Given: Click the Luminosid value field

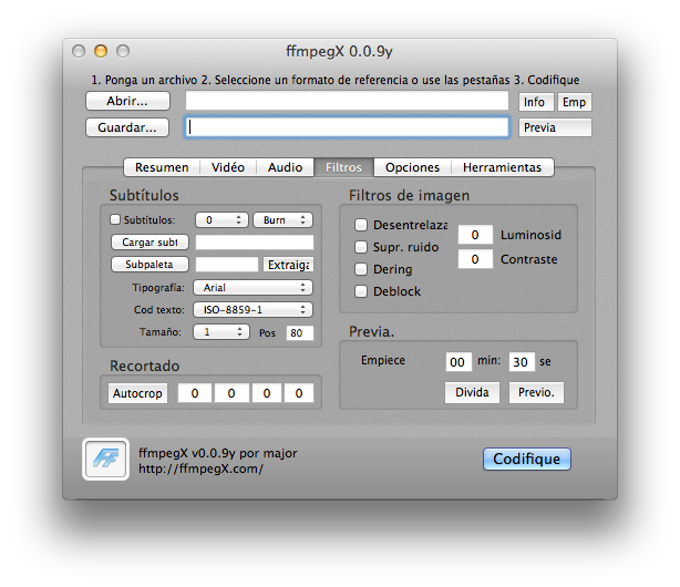Looking at the screenshot, I should point(475,235).
